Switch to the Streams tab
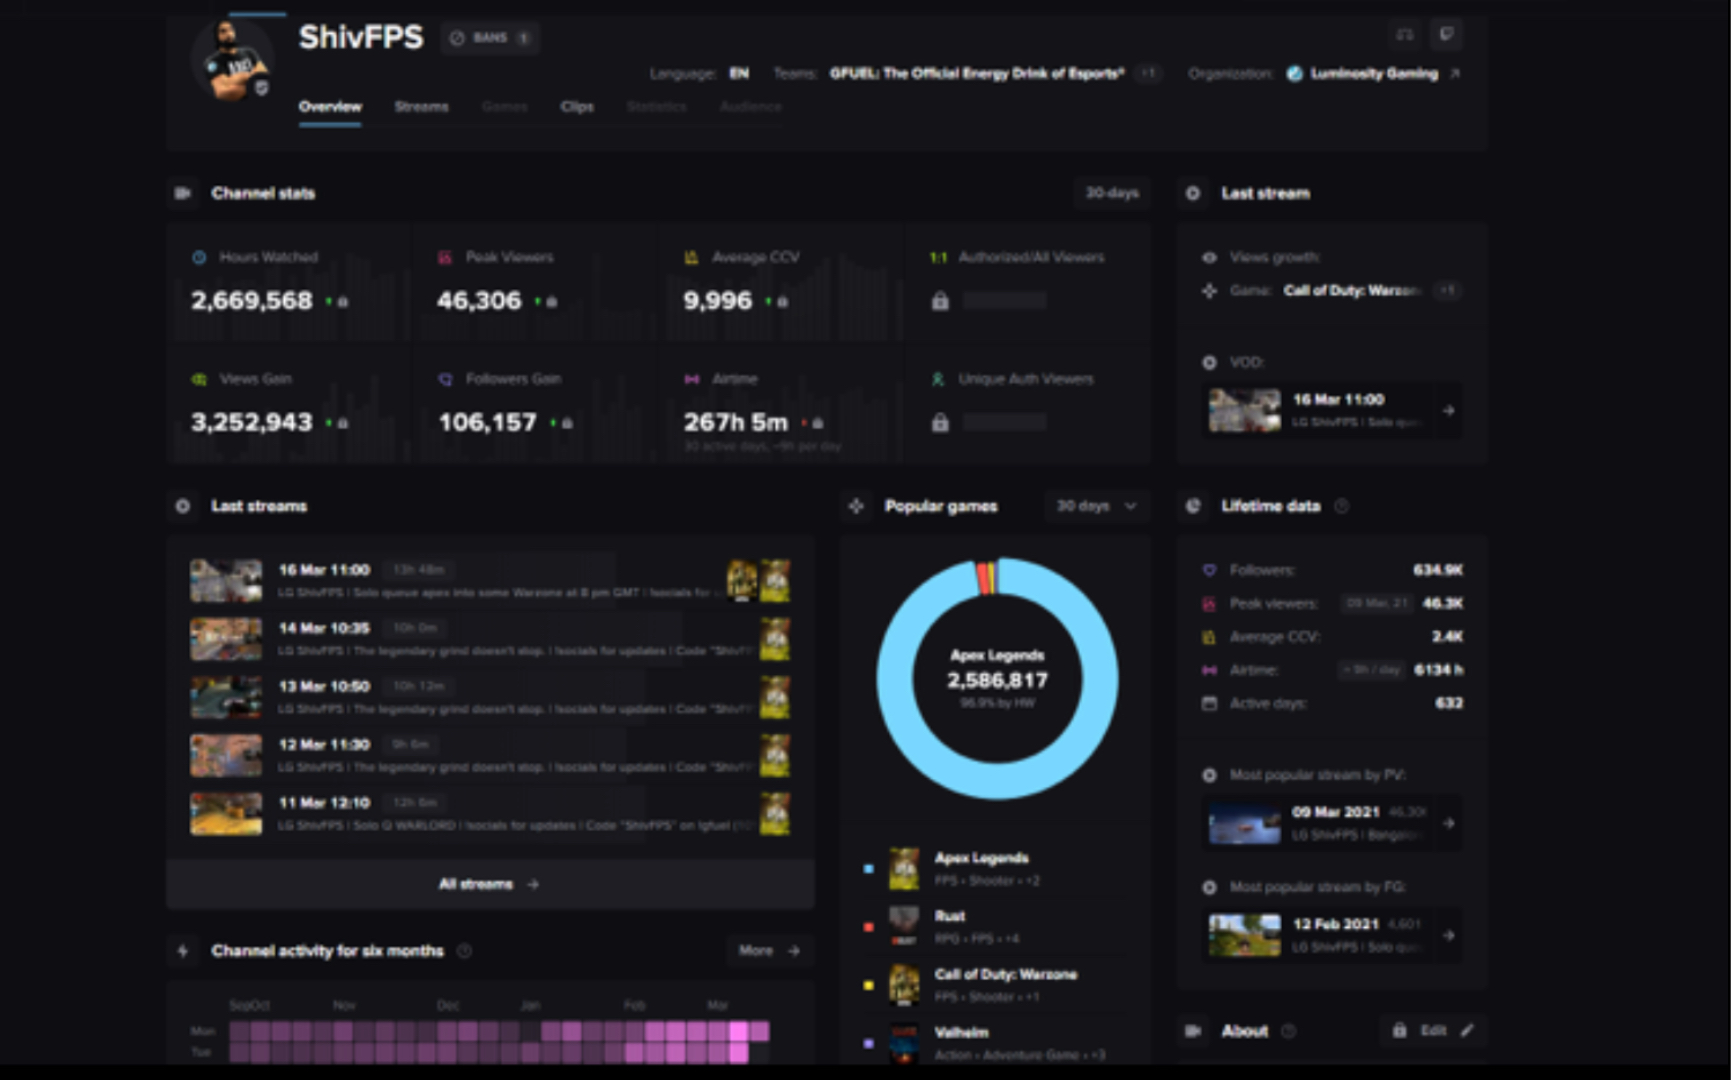 (x=422, y=106)
